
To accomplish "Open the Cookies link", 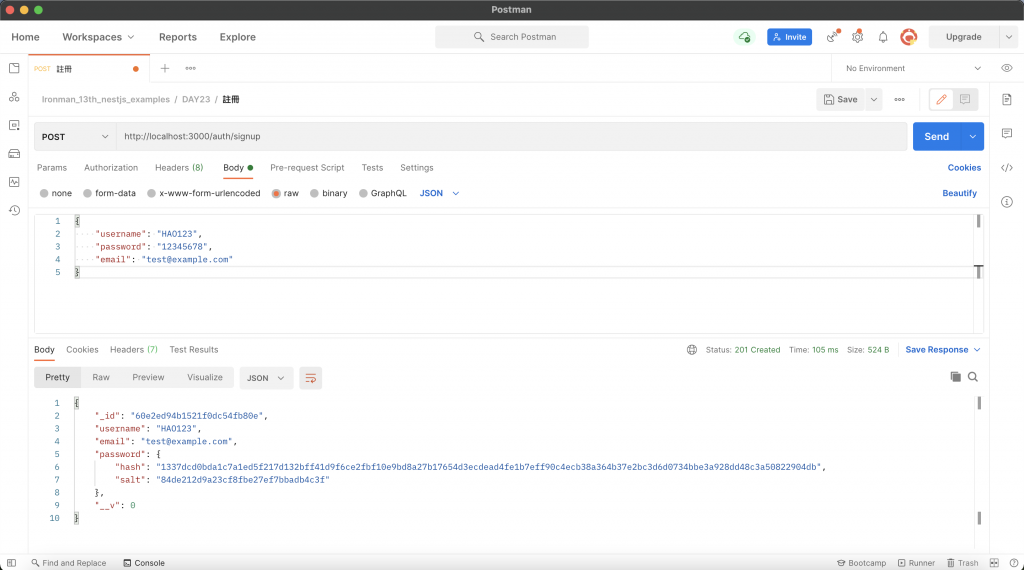I will (x=964, y=168).
